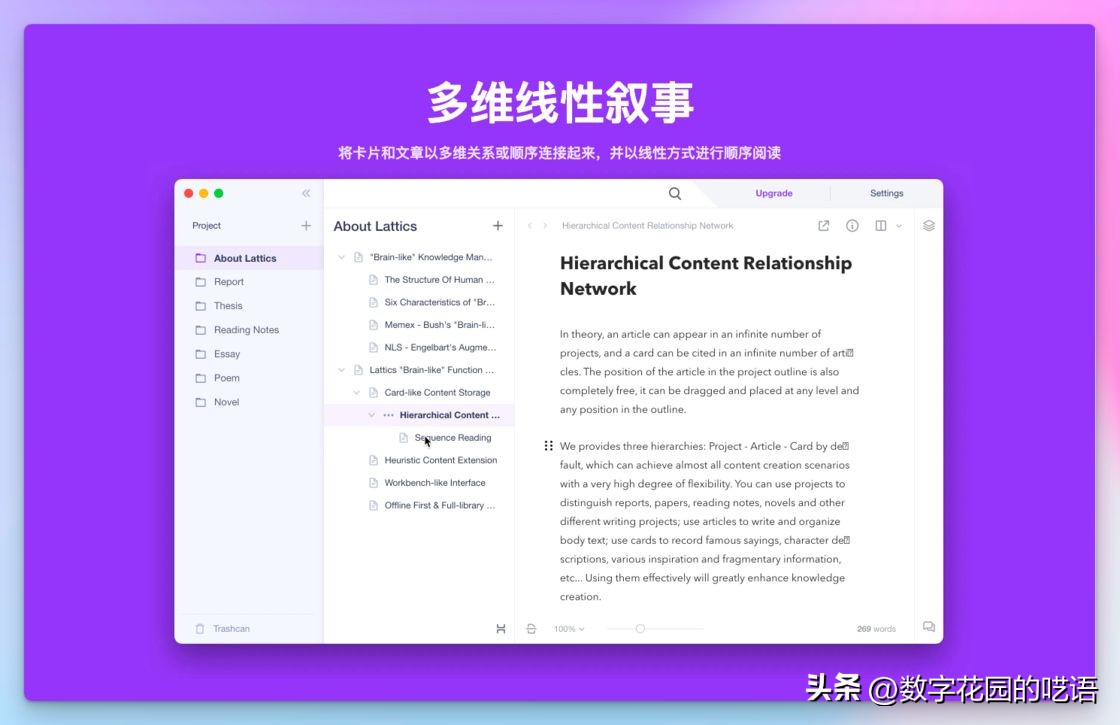Image resolution: width=1120 pixels, height=725 pixels.
Task: Toggle the split view layout icon
Action: (881, 226)
